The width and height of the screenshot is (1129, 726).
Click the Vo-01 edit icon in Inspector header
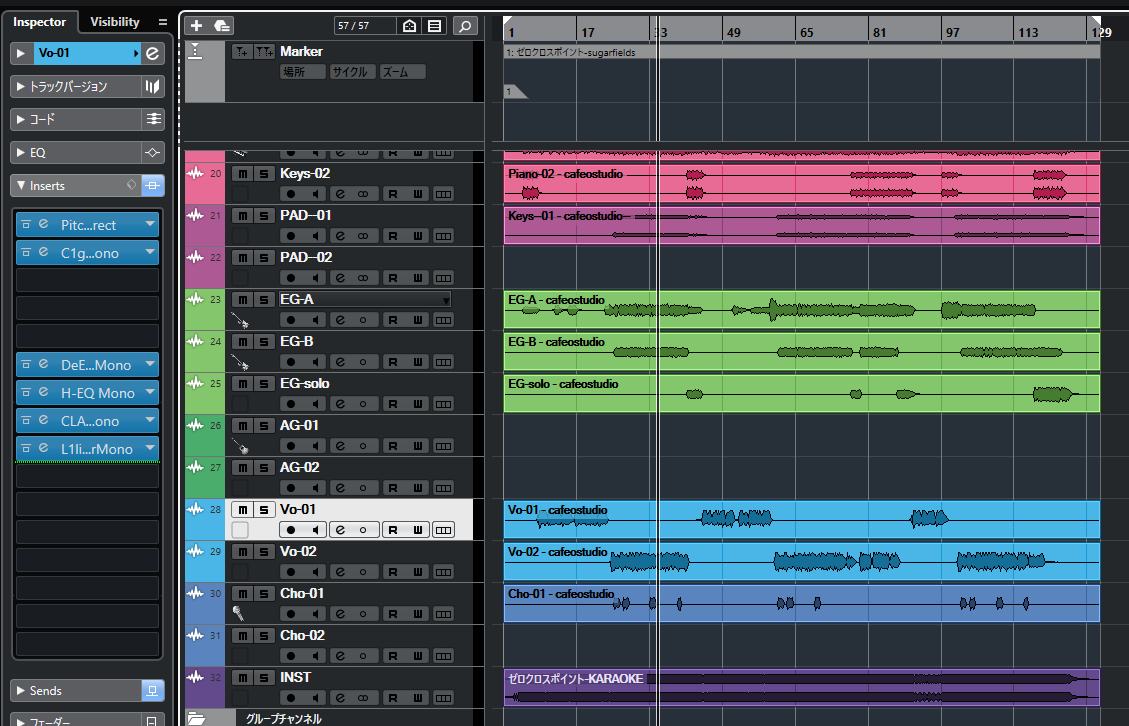click(152, 53)
